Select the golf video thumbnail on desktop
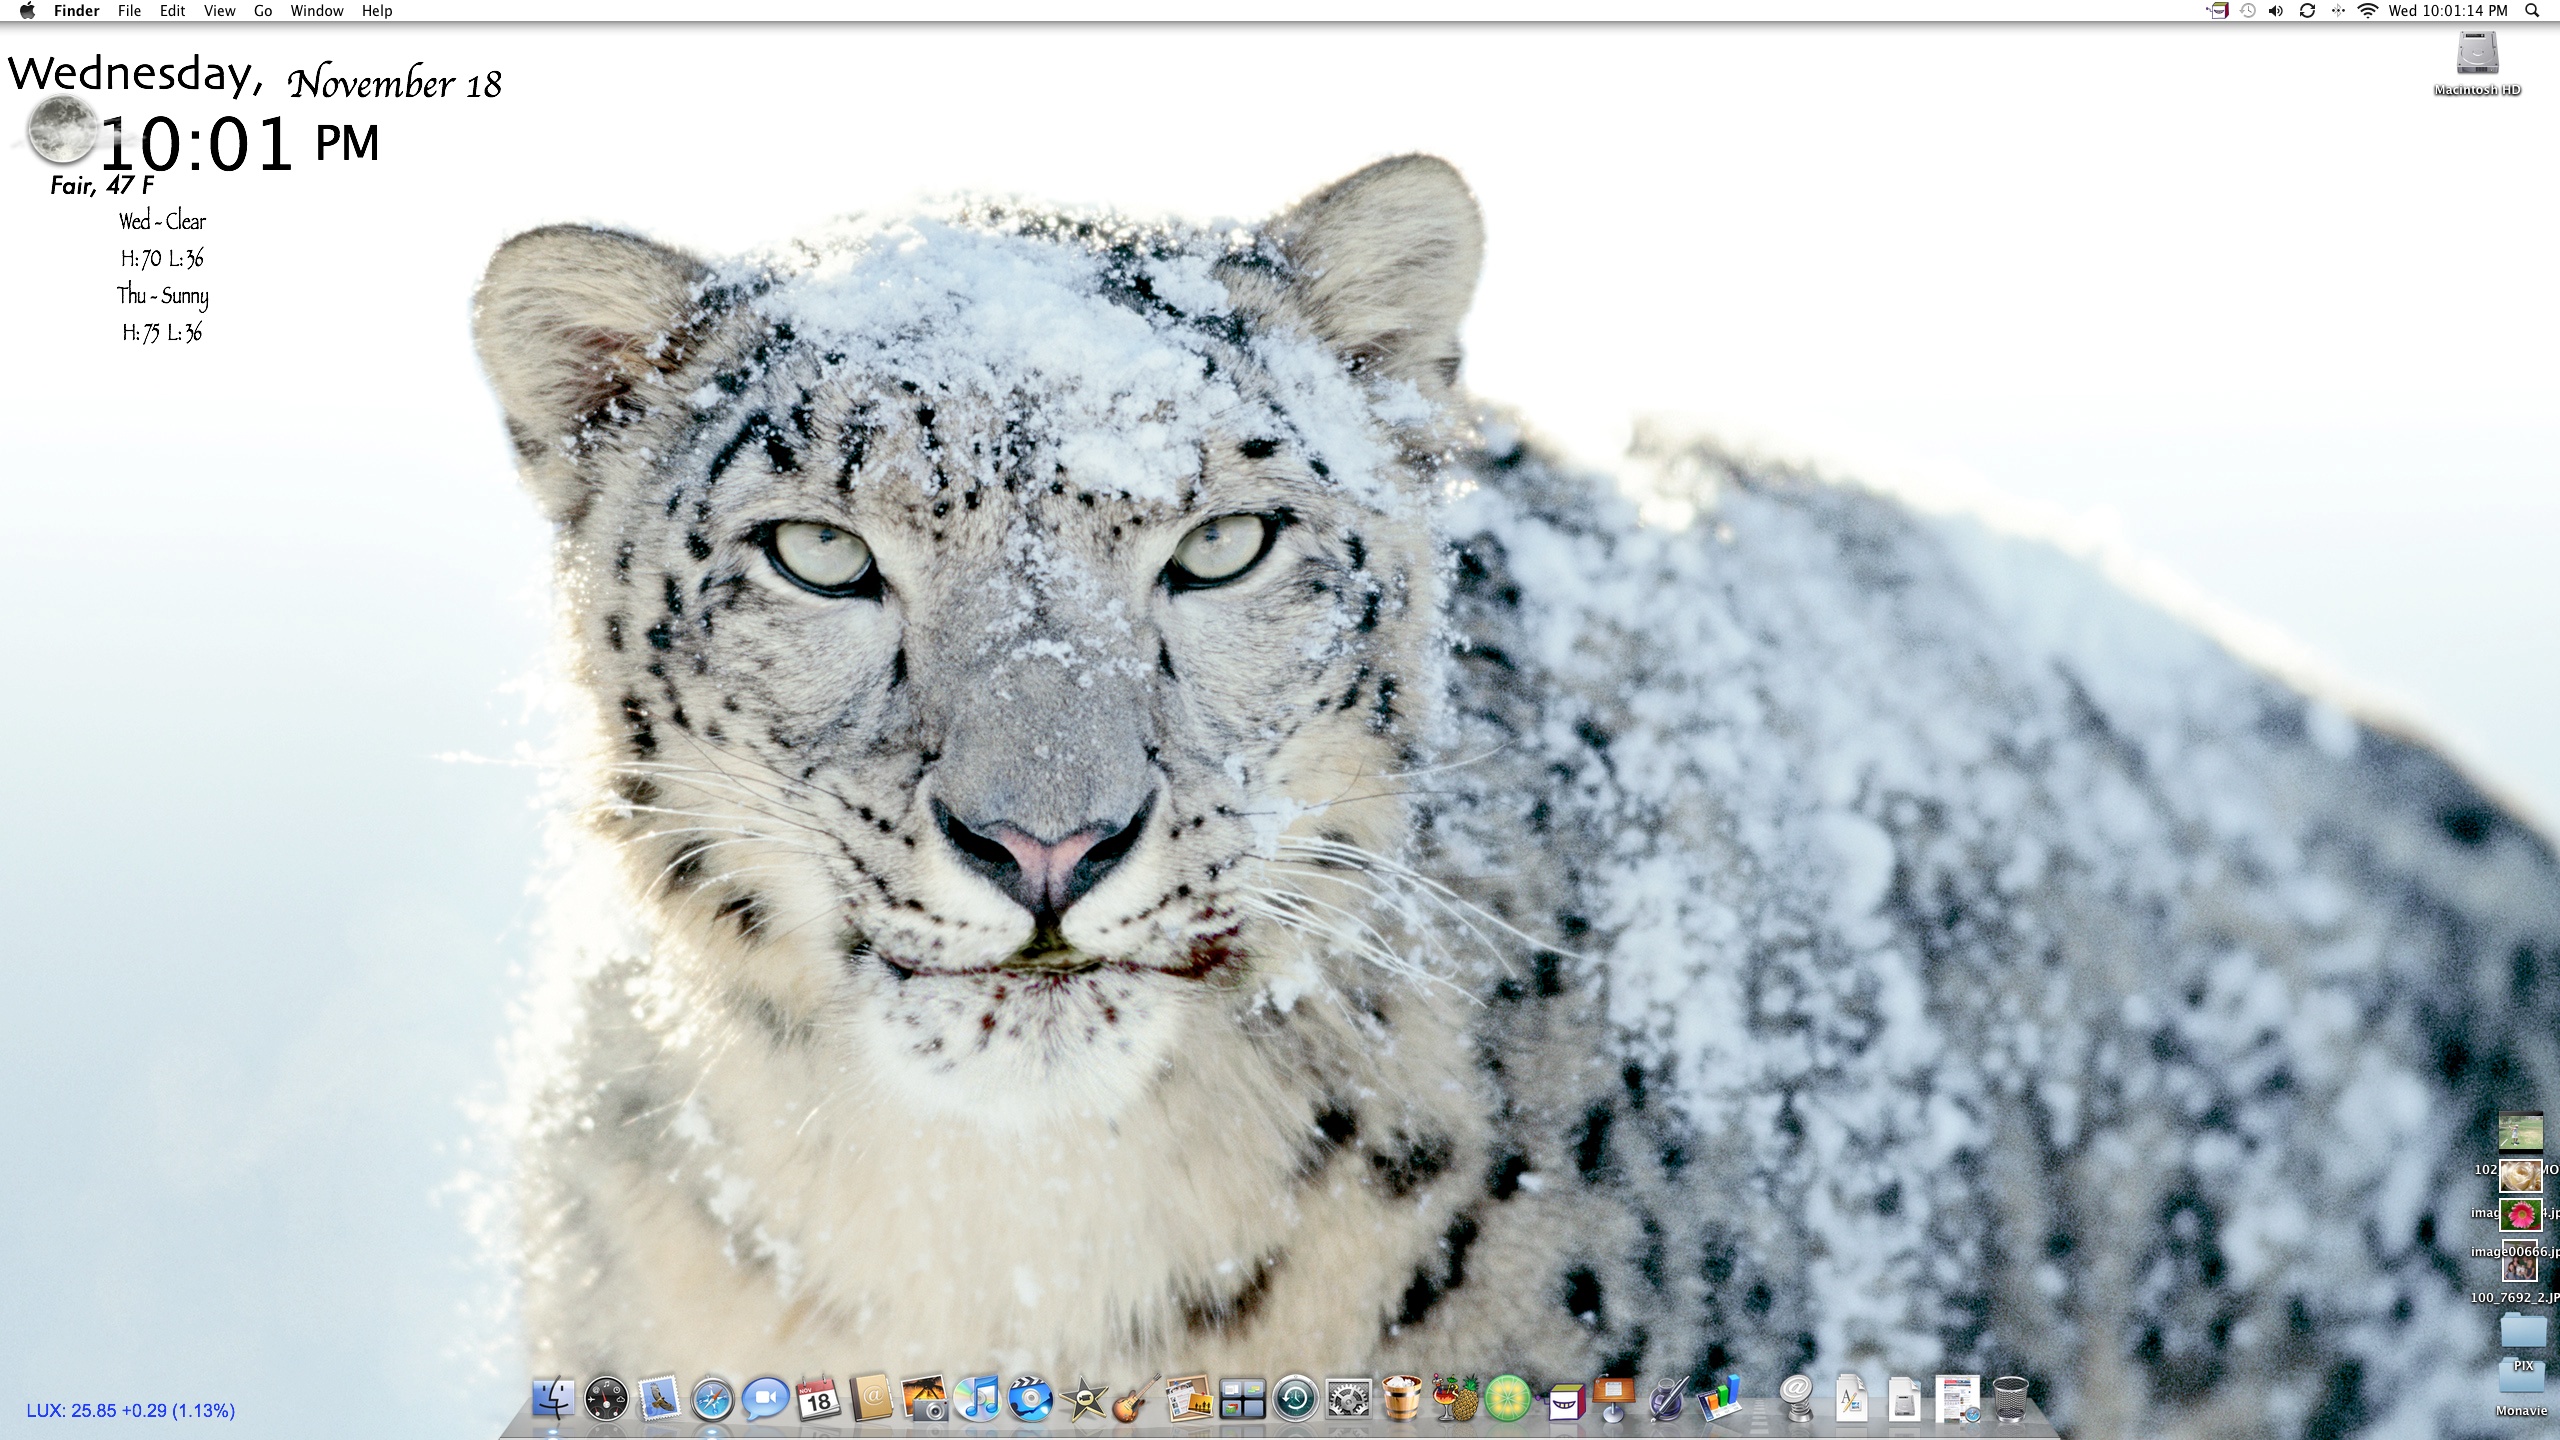This screenshot has height=1440, width=2560. pyautogui.click(x=2520, y=1134)
